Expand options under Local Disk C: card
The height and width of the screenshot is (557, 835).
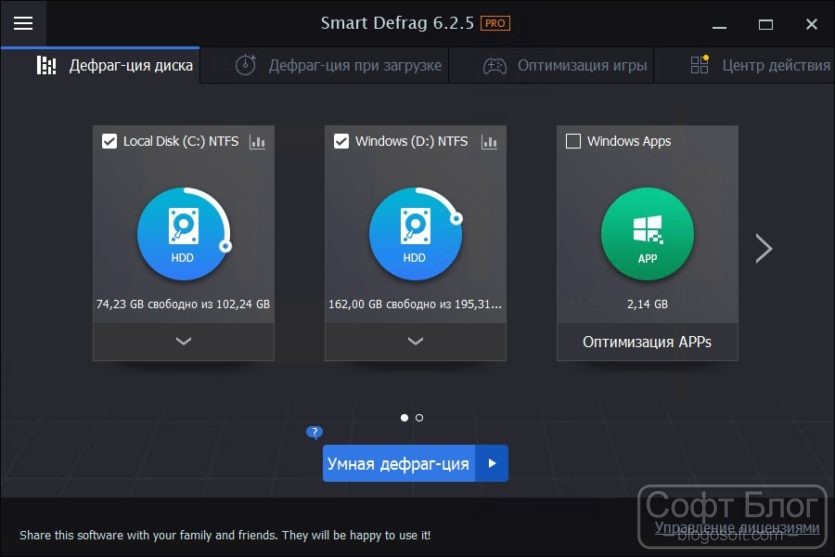(x=184, y=341)
